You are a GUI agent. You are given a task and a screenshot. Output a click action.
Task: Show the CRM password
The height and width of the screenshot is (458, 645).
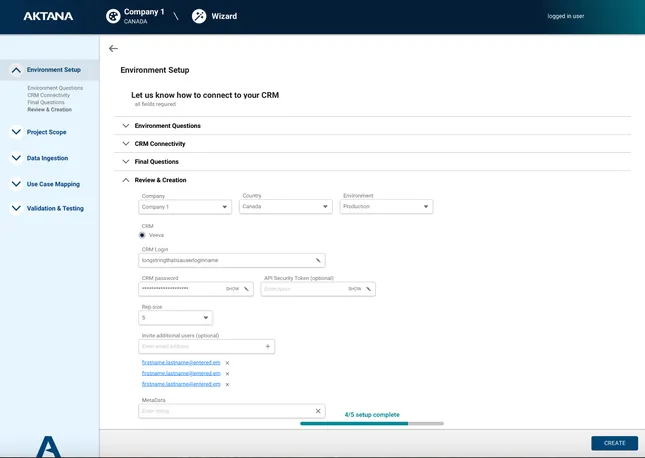(x=232, y=289)
